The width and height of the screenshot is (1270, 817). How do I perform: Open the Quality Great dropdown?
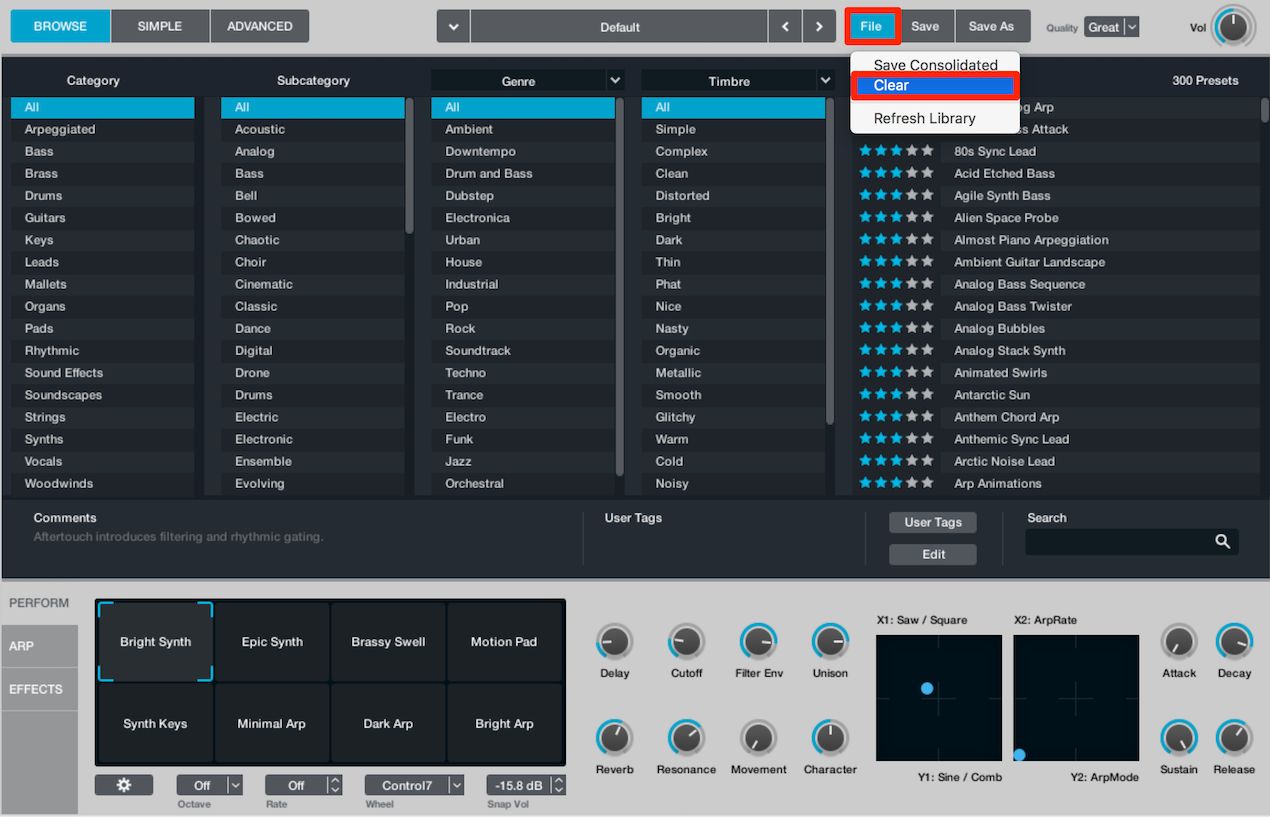(x=1112, y=27)
